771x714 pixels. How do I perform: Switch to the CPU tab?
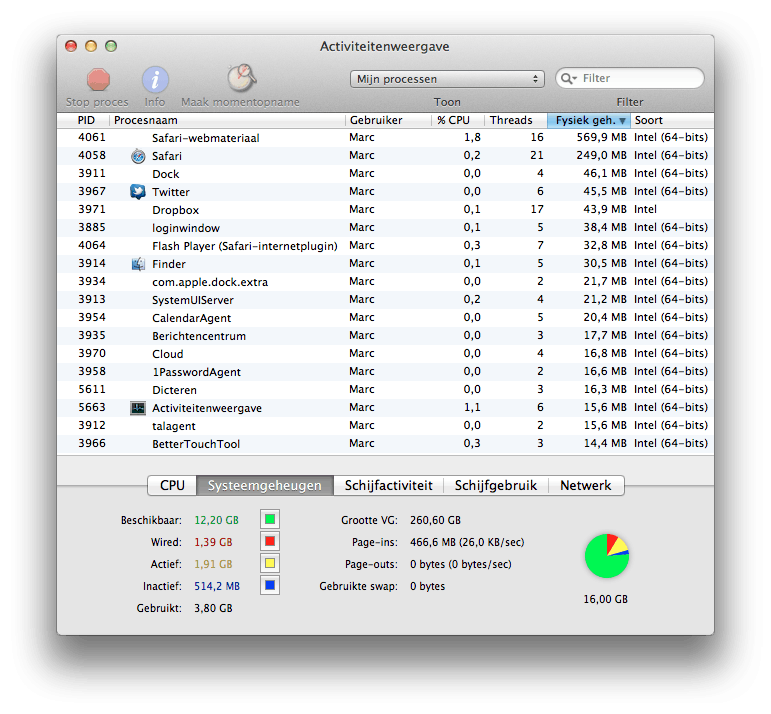point(172,485)
